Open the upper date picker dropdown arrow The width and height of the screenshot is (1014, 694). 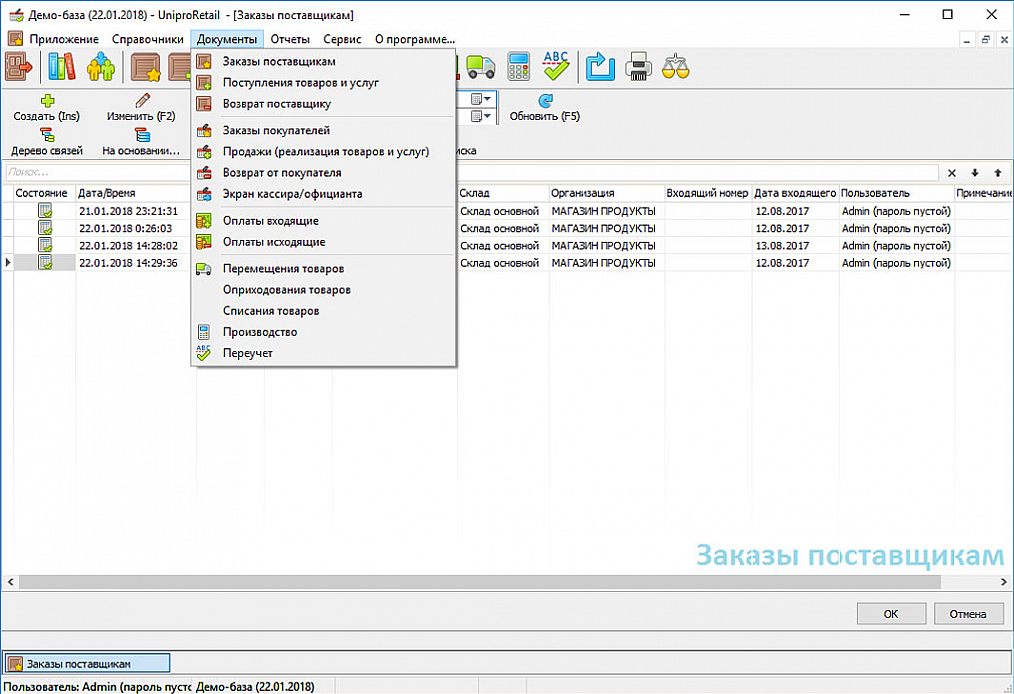[x=488, y=99]
